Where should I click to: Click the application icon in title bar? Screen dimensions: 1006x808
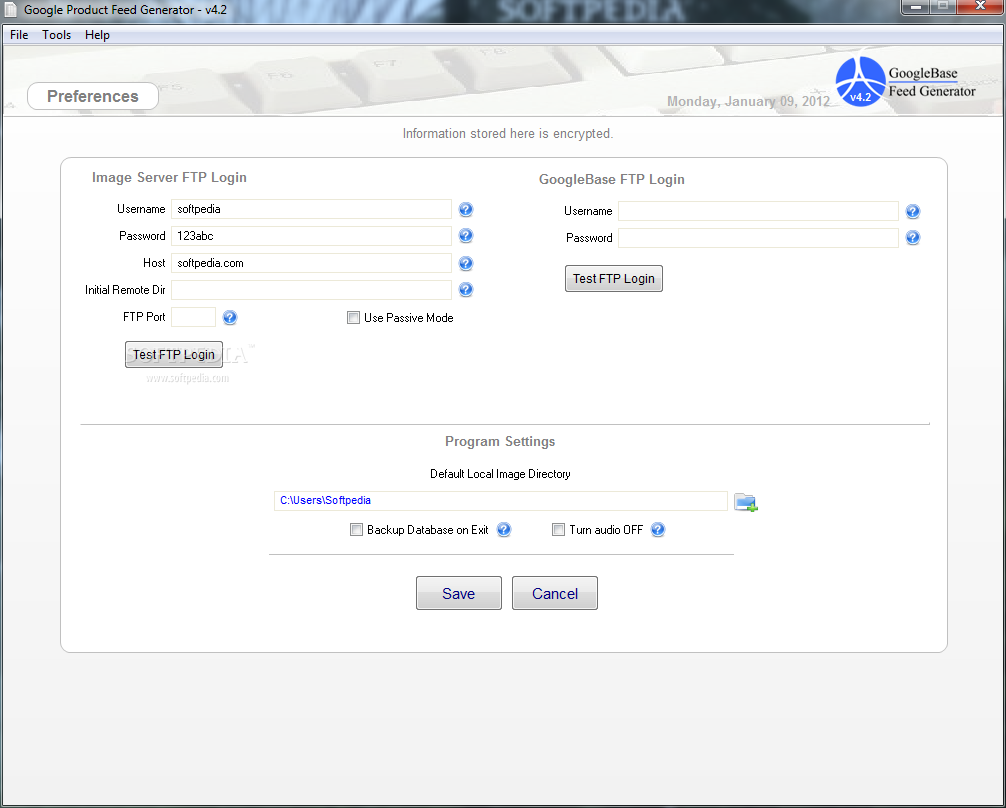point(11,10)
